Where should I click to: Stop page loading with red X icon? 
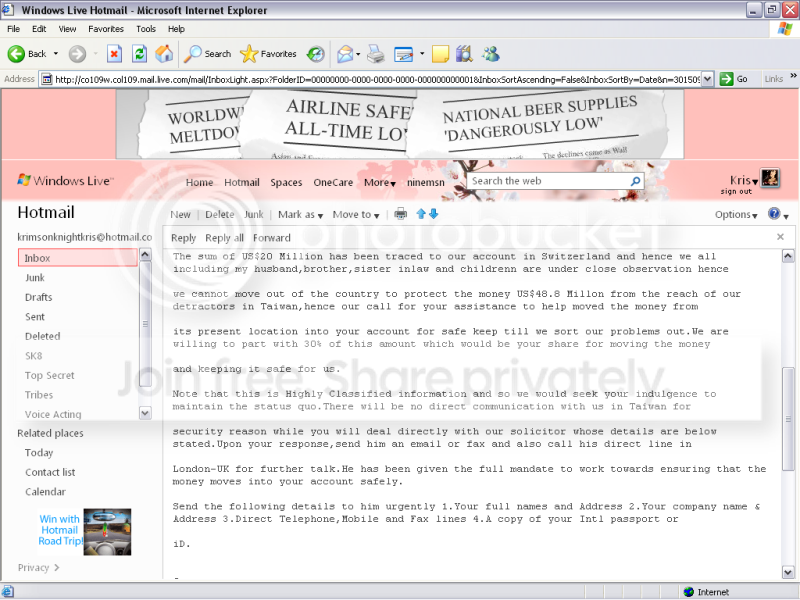point(114,54)
